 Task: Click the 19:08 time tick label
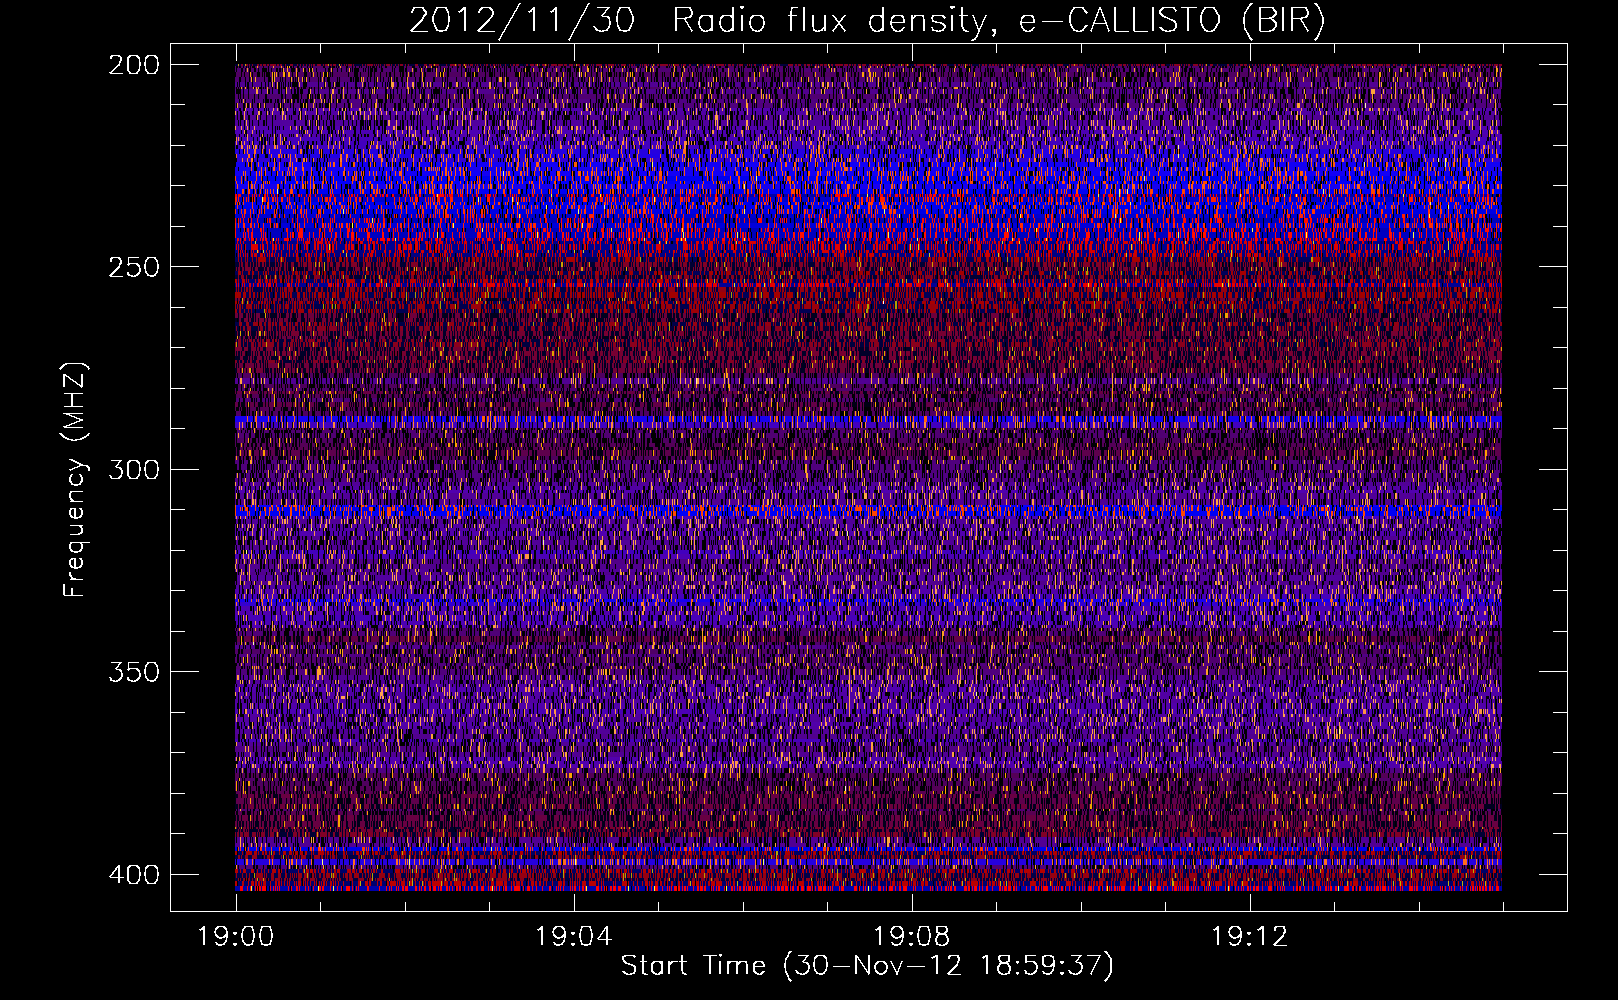911,937
